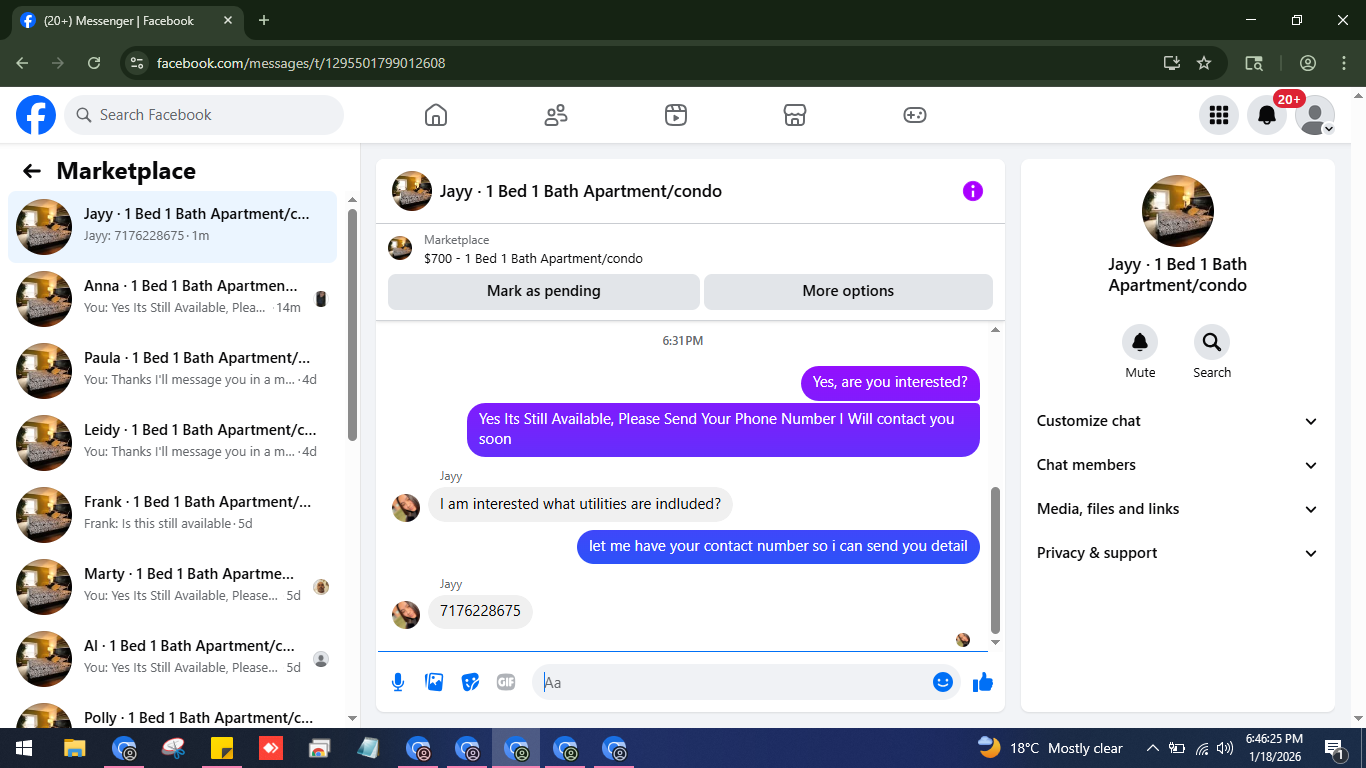
Task: Click Mark as pending button
Action: click(x=544, y=291)
